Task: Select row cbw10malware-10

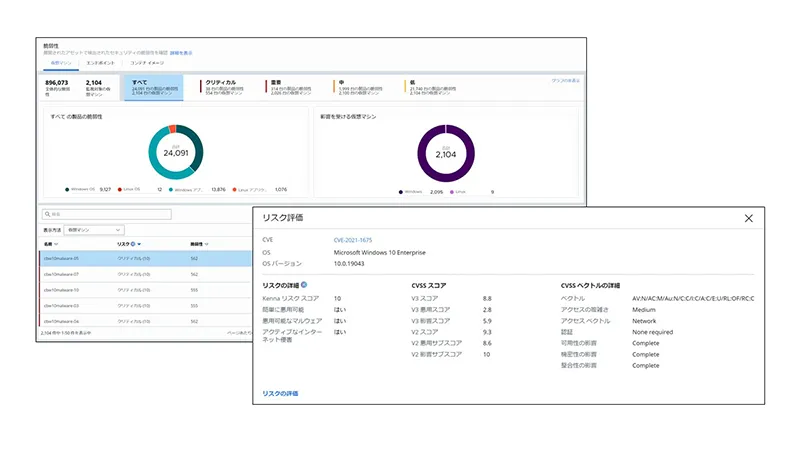Action: 145,290
